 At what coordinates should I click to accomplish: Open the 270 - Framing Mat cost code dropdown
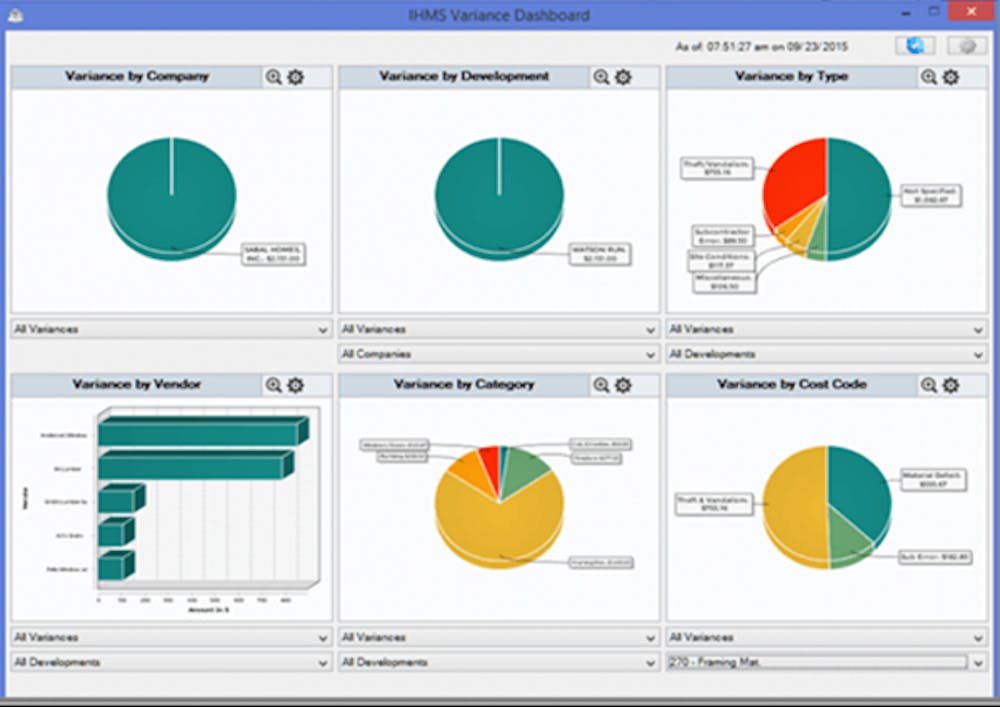coord(827,662)
